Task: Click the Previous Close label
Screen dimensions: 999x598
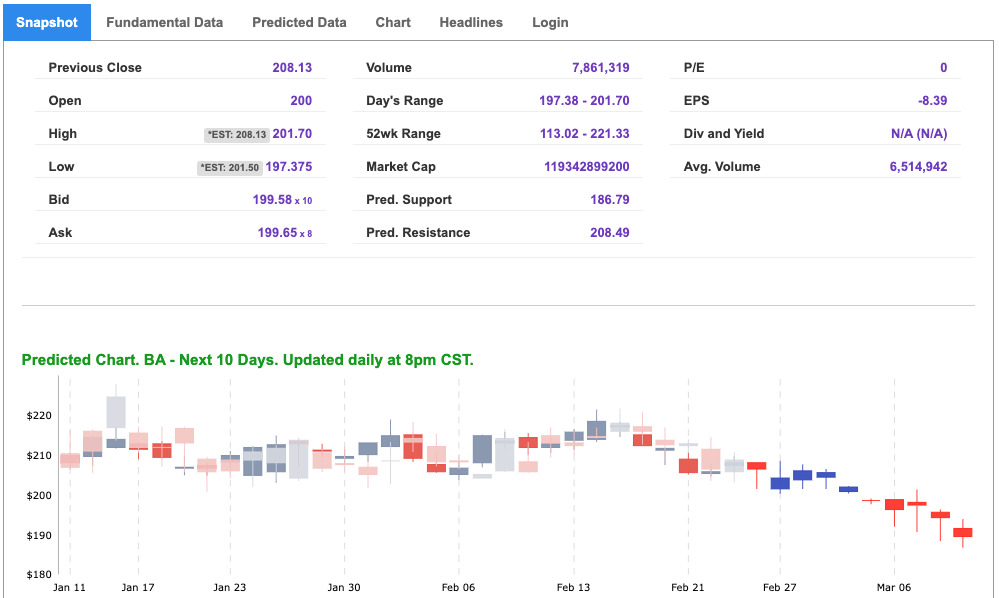Action: click(x=95, y=68)
